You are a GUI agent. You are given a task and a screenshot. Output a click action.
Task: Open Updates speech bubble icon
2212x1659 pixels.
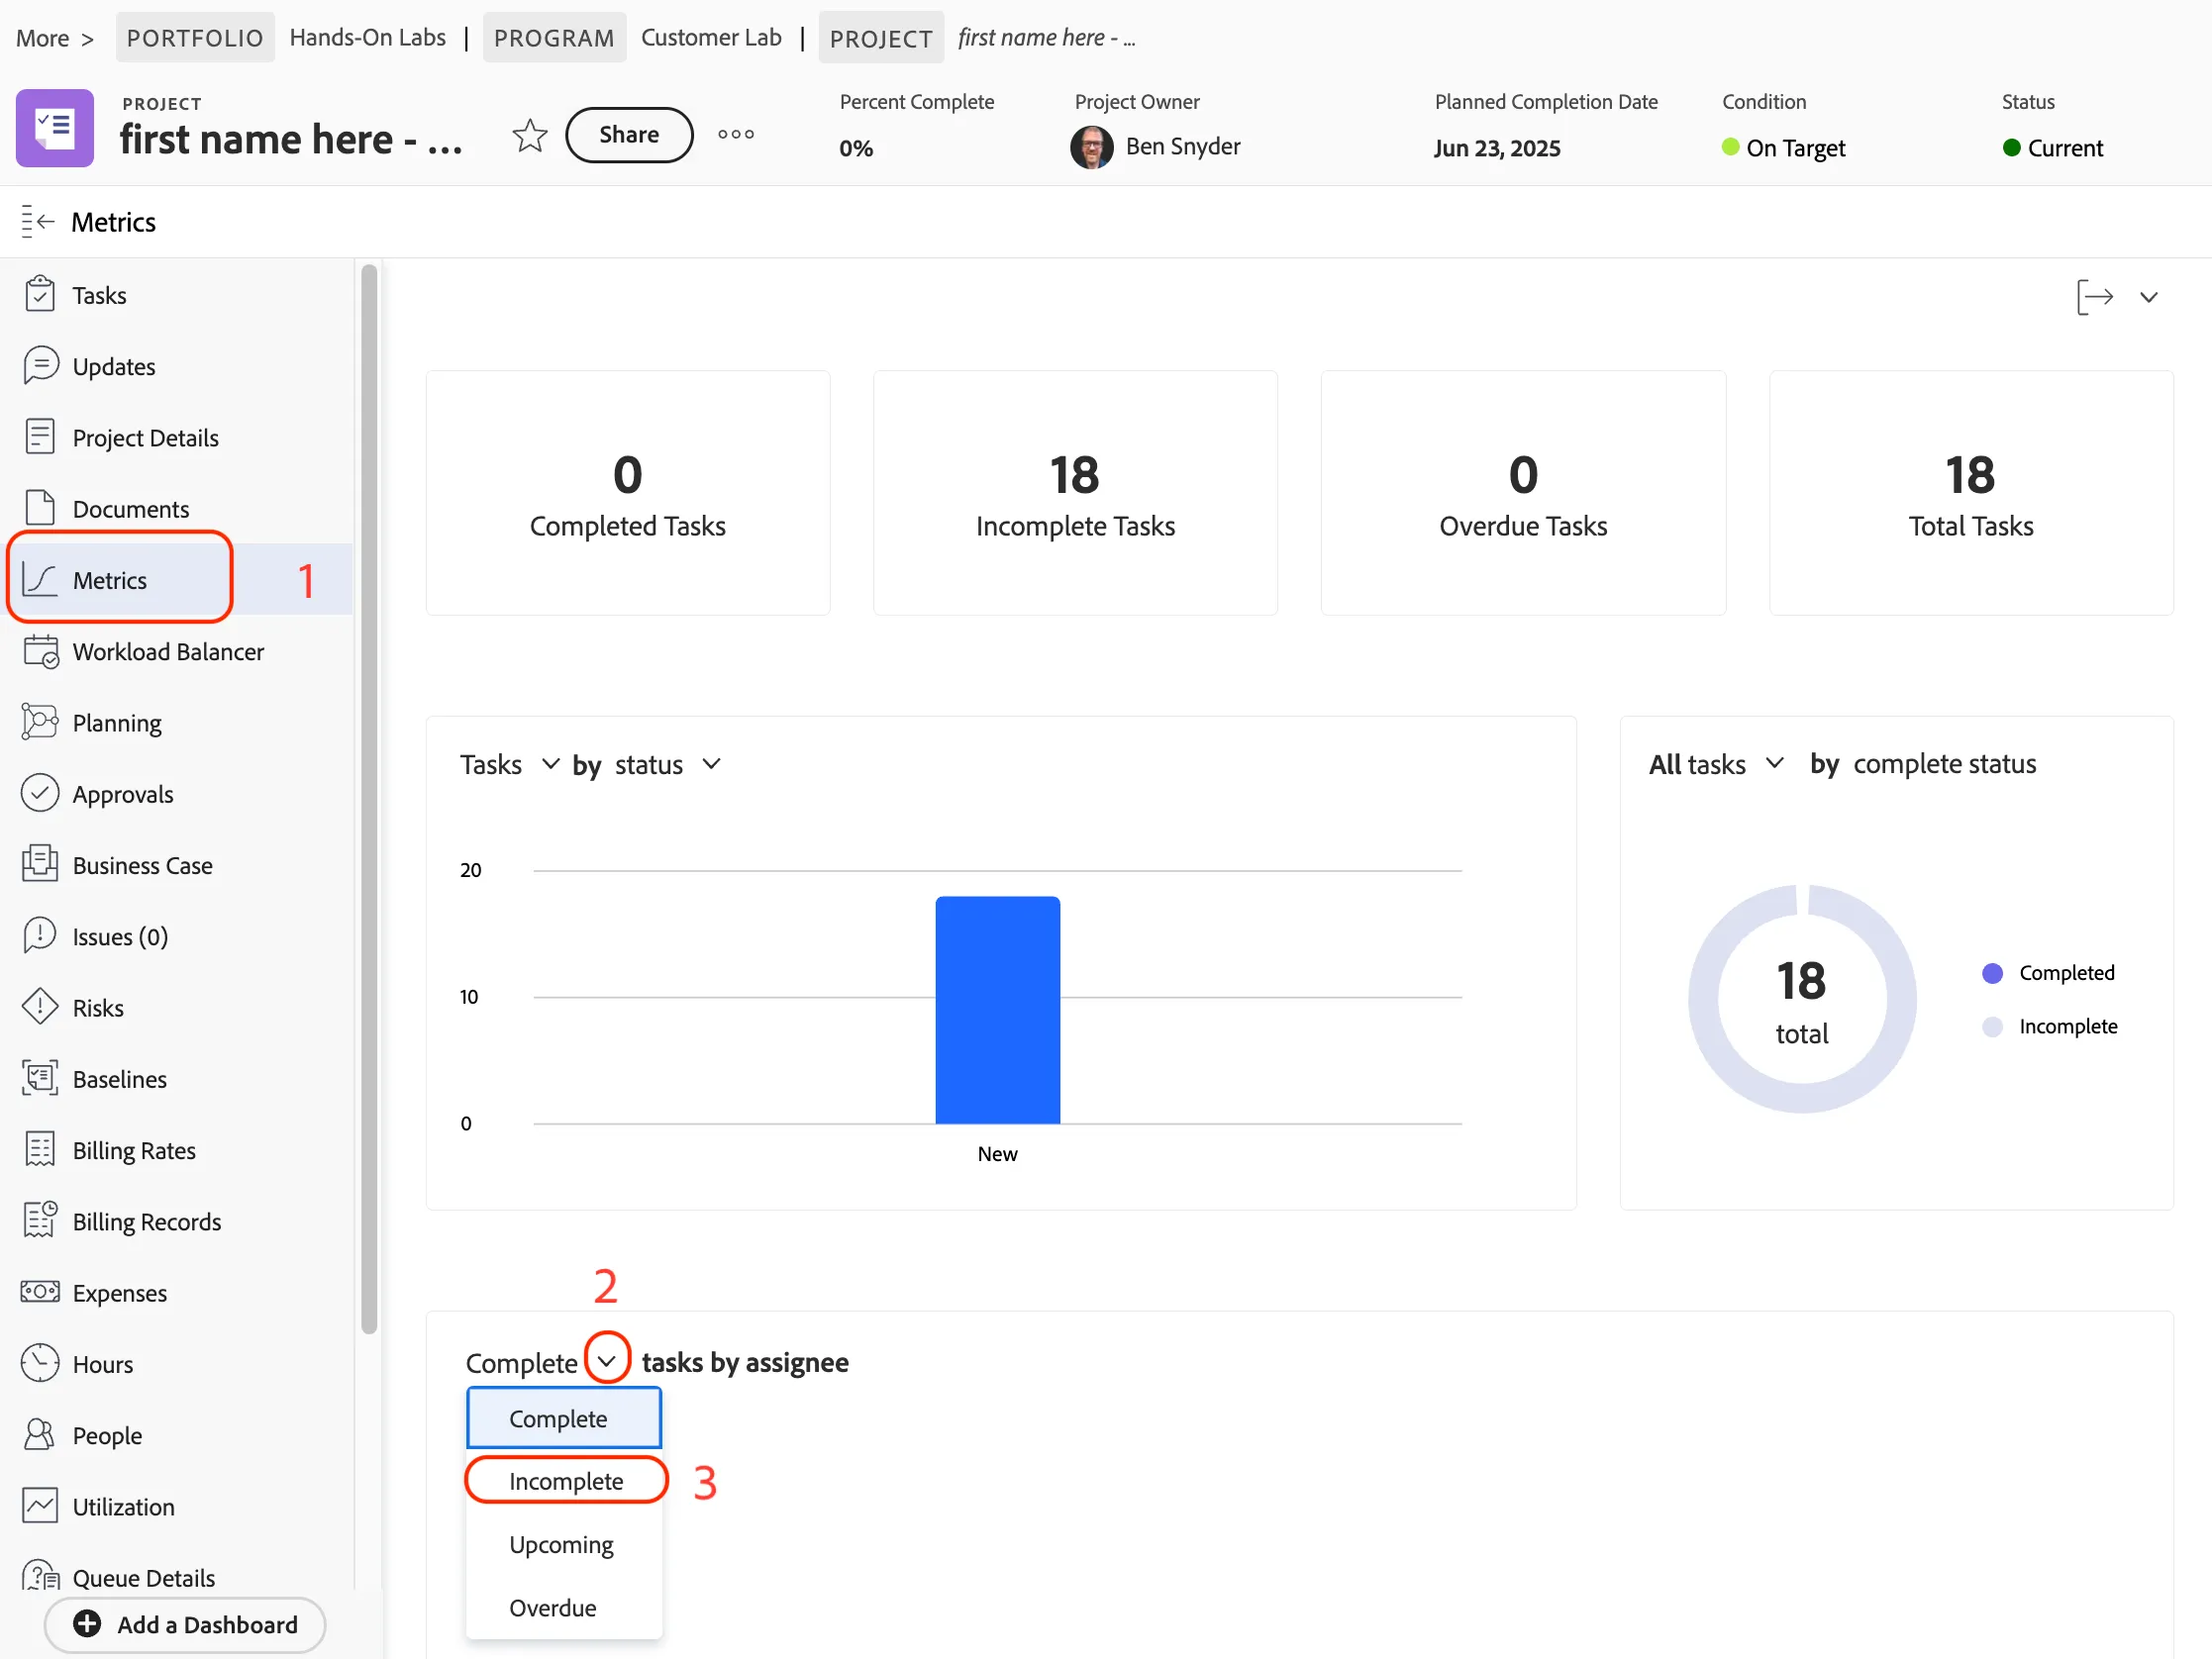click(x=40, y=365)
